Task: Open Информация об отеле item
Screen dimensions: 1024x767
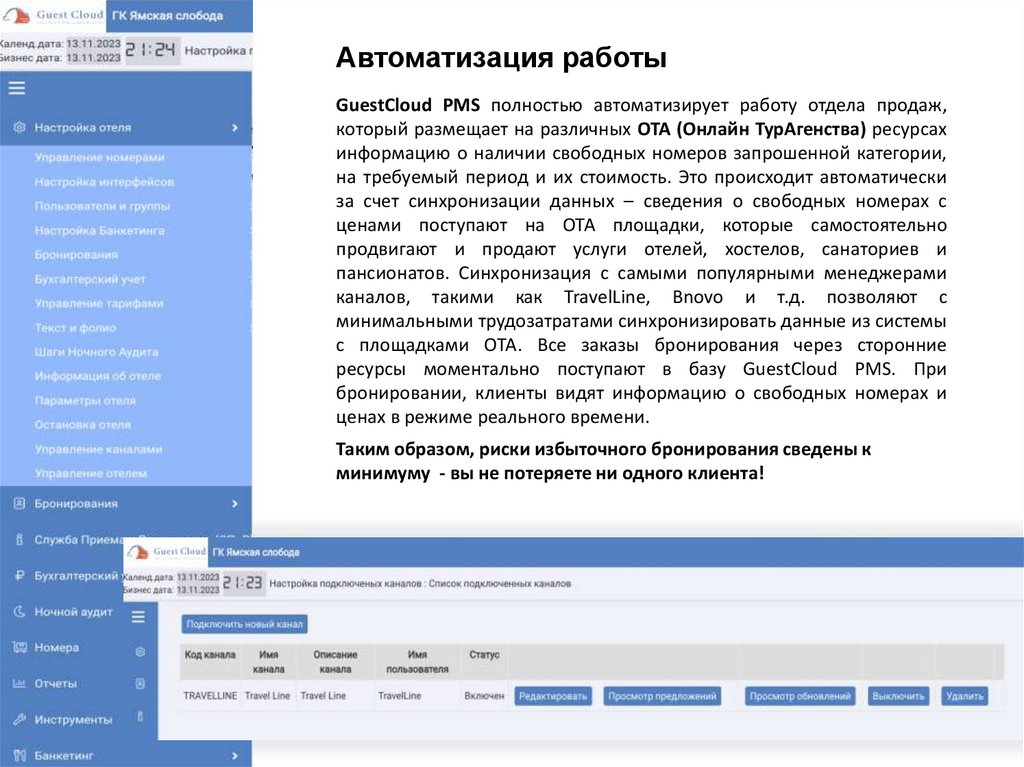Action: coord(98,376)
